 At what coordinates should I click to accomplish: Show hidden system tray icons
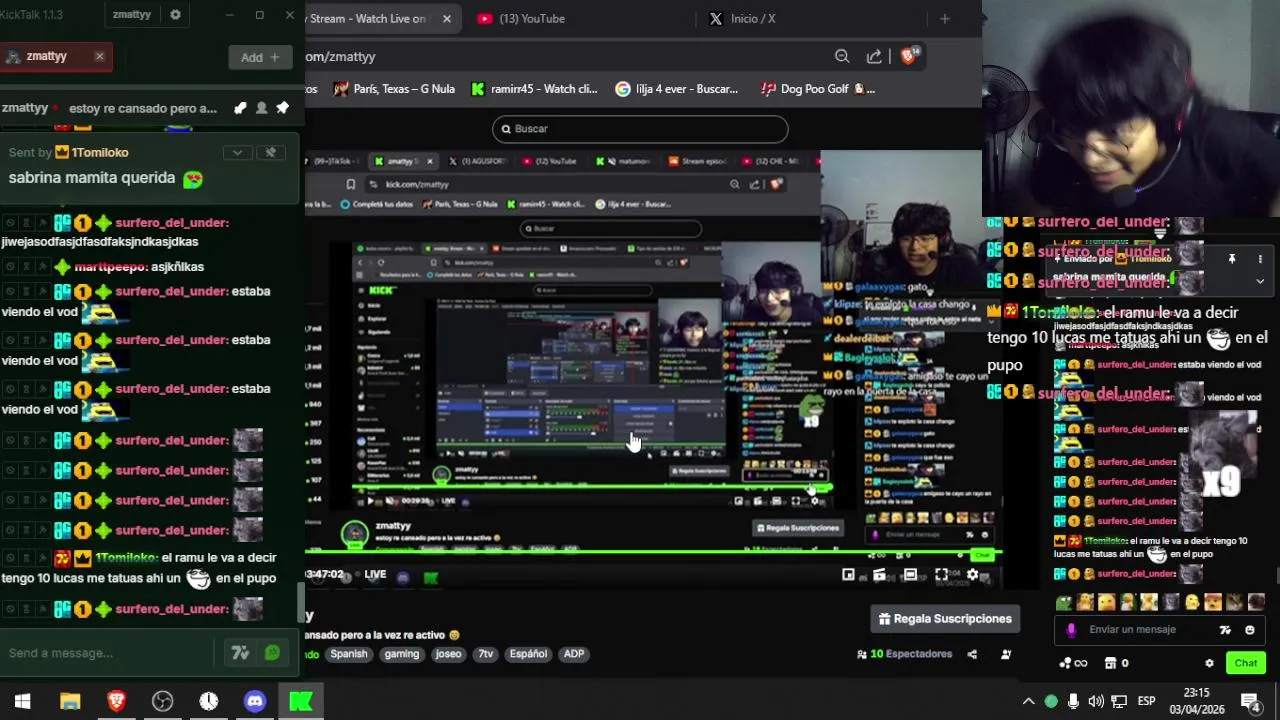pyautogui.click(x=1028, y=701)
